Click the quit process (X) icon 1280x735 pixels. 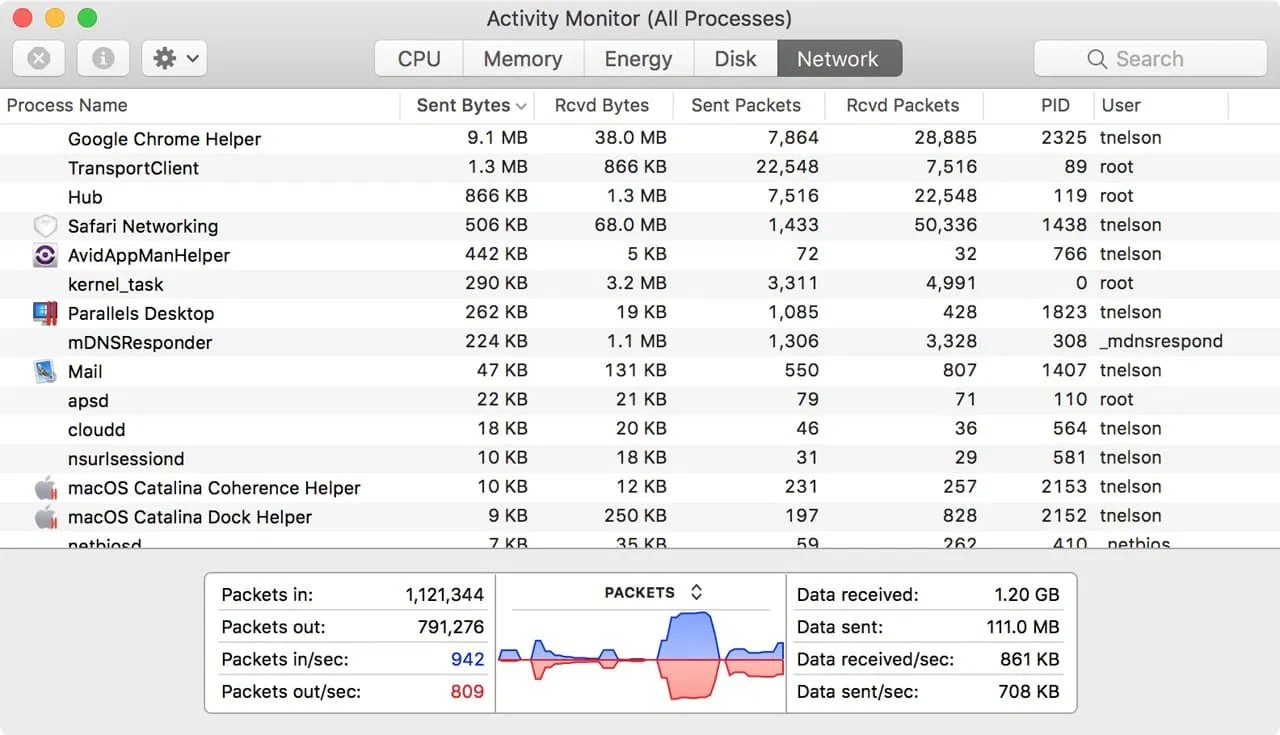point(38,57)
